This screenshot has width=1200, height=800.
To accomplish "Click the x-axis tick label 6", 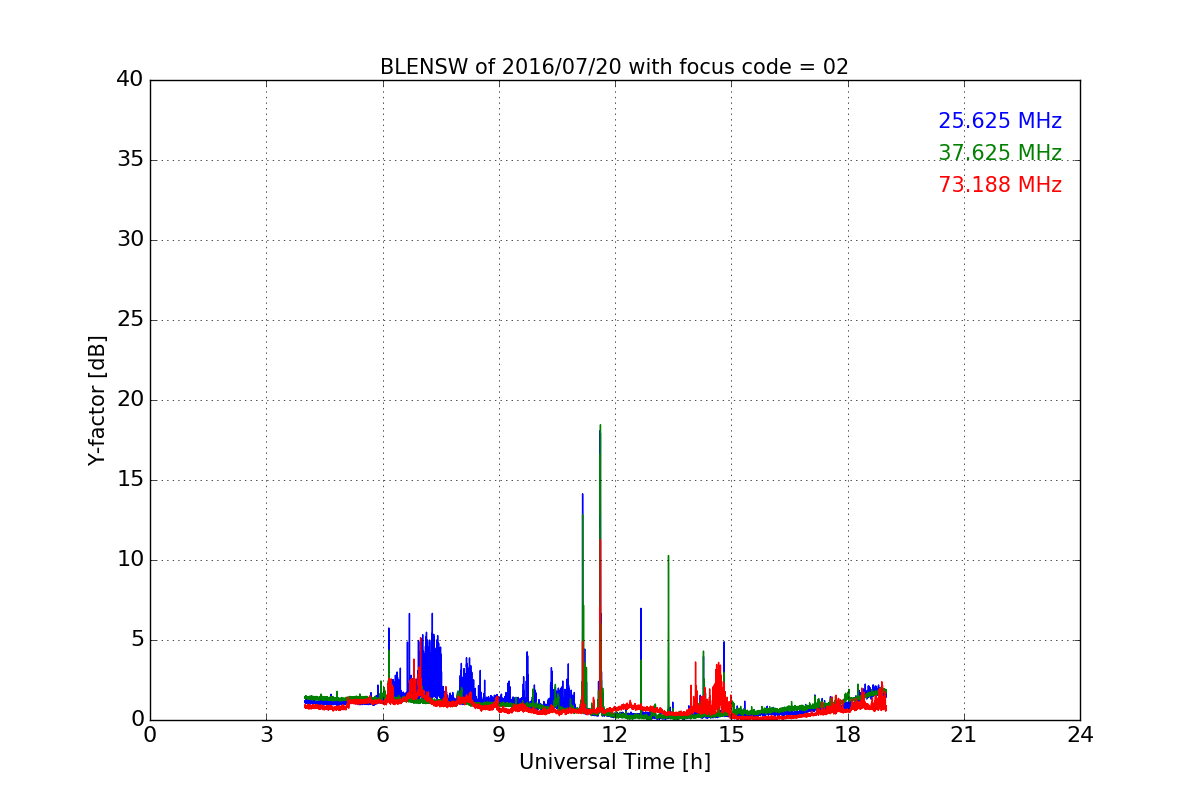I will point(382,734).
